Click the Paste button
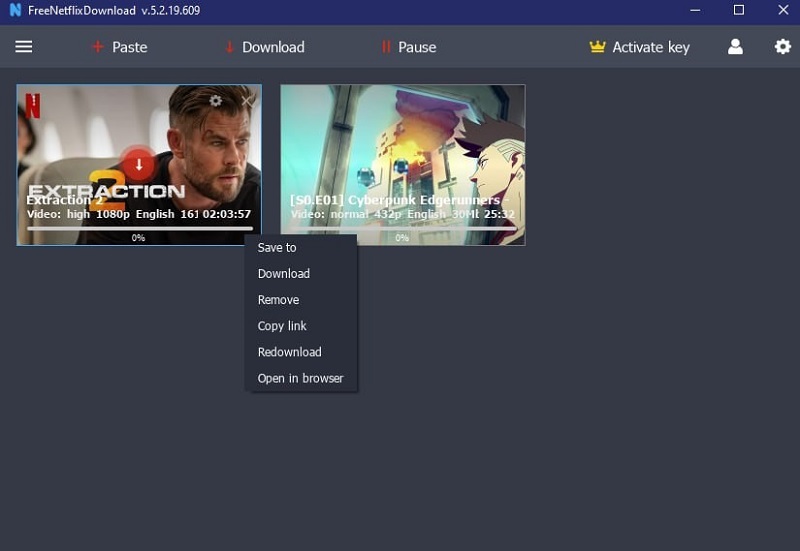The height and width of the screenshot is (551, 800). 120,47
